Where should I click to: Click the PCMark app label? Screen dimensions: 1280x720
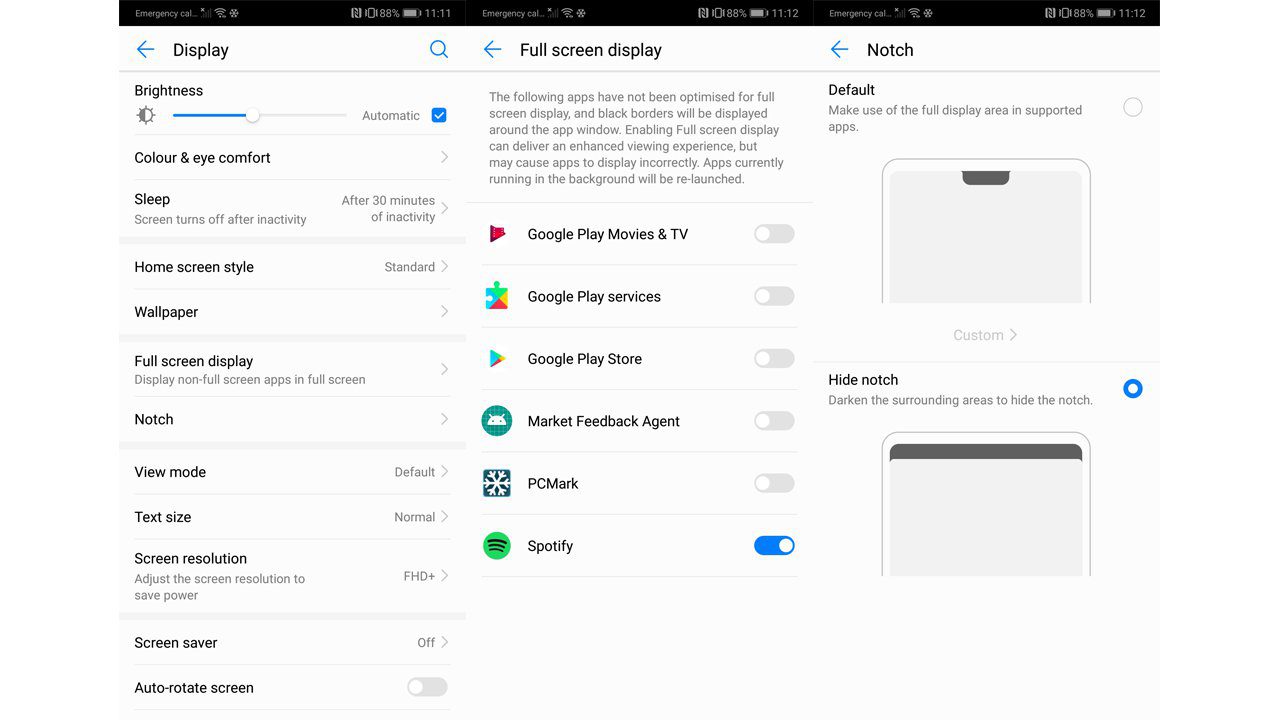[x=553, y=483]
